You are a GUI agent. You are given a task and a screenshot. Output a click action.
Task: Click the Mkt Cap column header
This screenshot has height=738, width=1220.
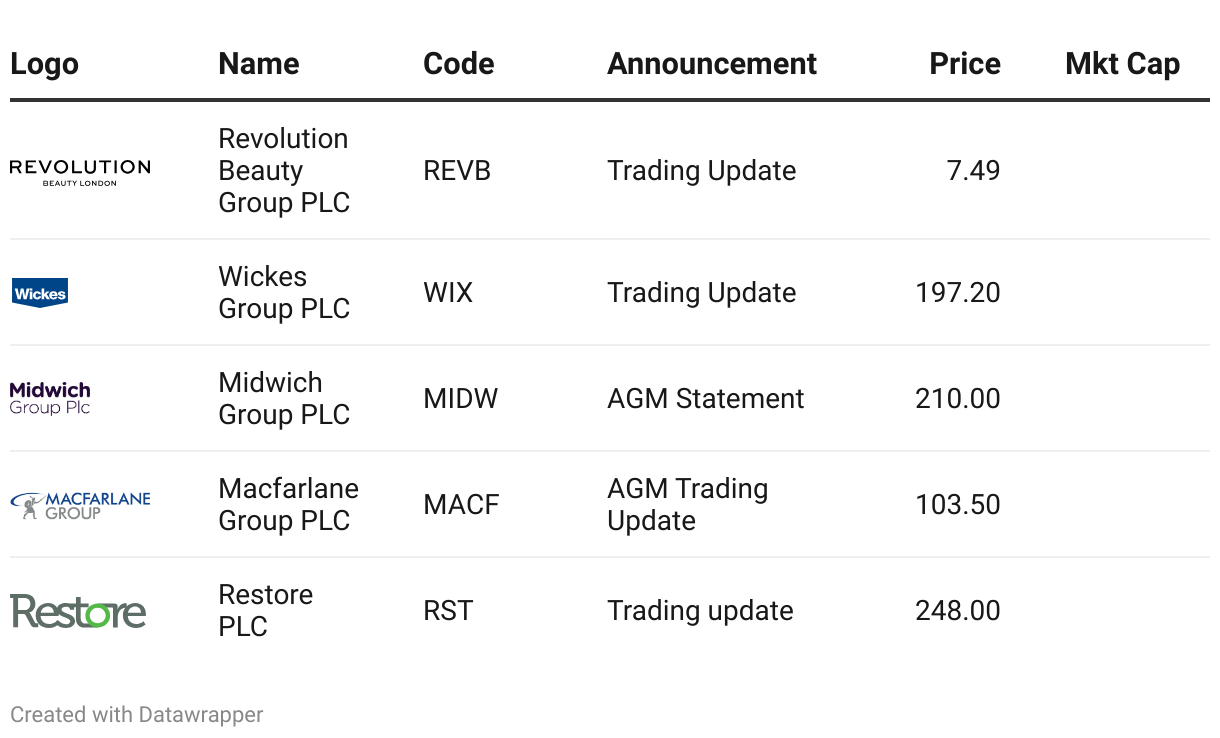click(x=1122, y=64)
